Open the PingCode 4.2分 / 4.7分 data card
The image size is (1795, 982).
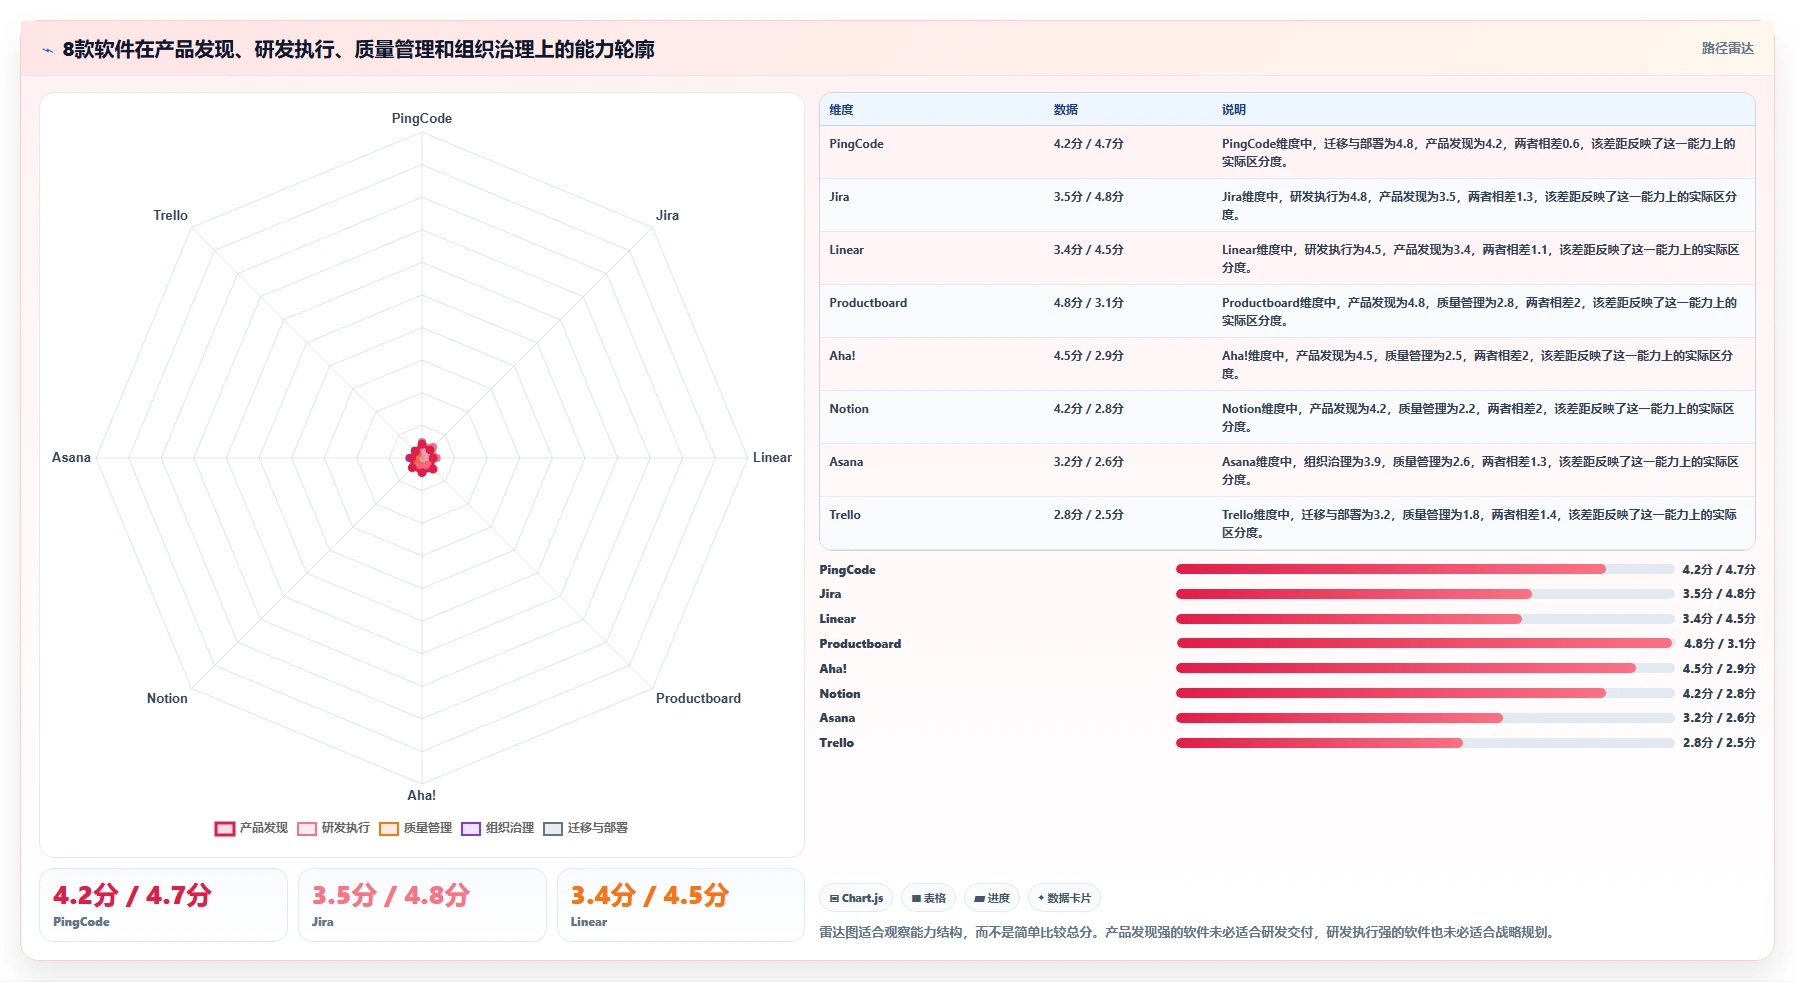point(163,905)
